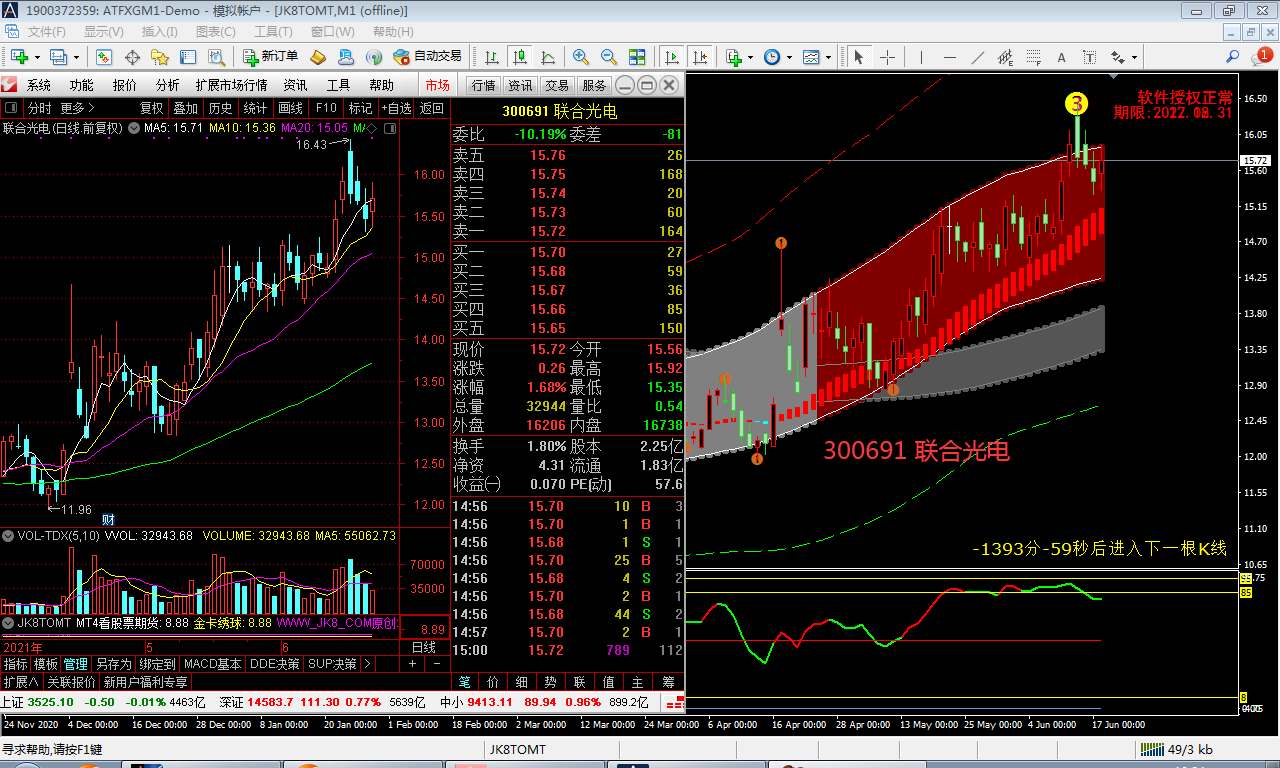Enable 自动交易 auto trading
Viewport: 1280px width, 768px height.
tap(428, 56)
